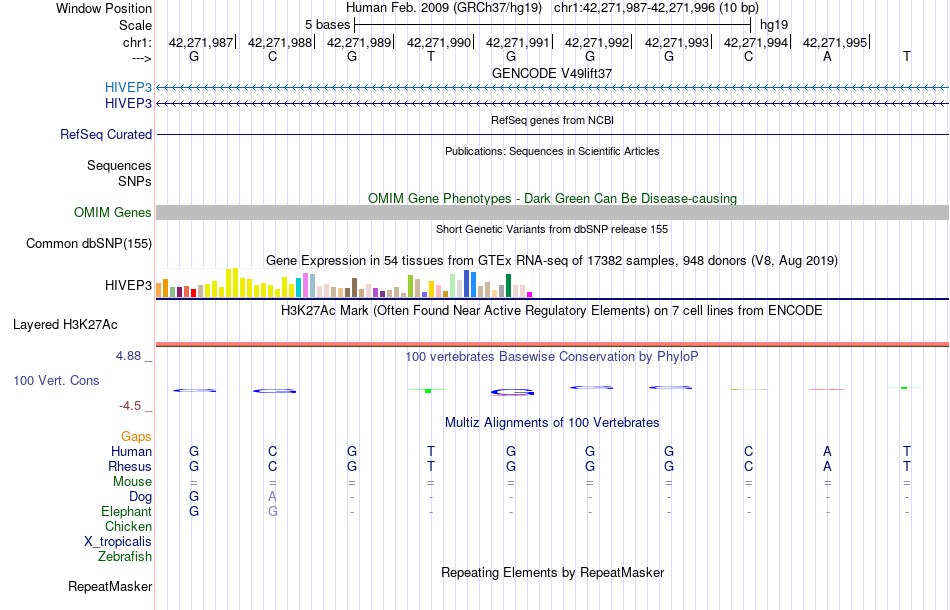Open RefSeq genes from NCBI title

coord(552,120)
